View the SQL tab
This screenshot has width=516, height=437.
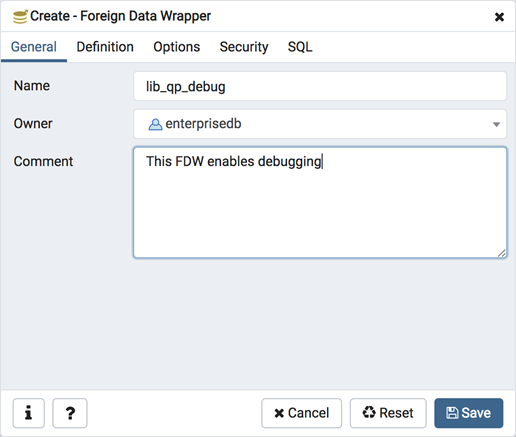(300, 47)
